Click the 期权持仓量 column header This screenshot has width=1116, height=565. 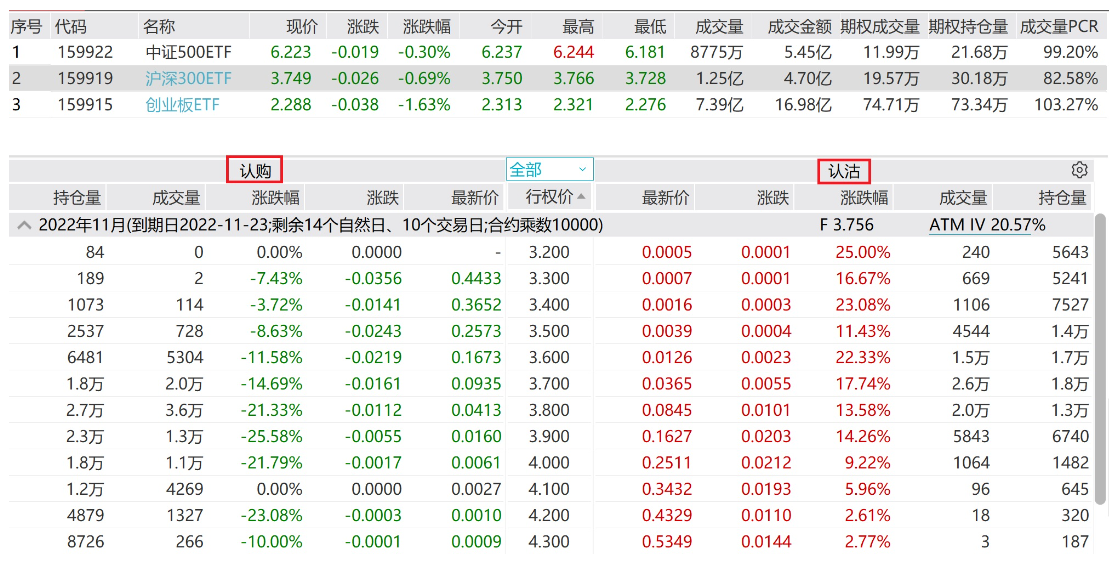tap(968, 27)
